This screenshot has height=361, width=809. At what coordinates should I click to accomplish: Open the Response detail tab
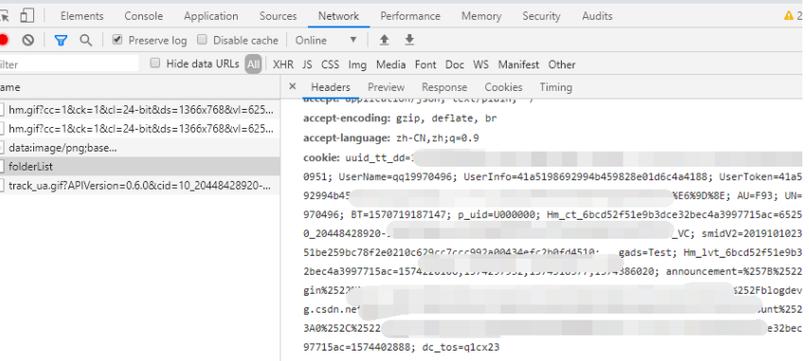(444, 87)
